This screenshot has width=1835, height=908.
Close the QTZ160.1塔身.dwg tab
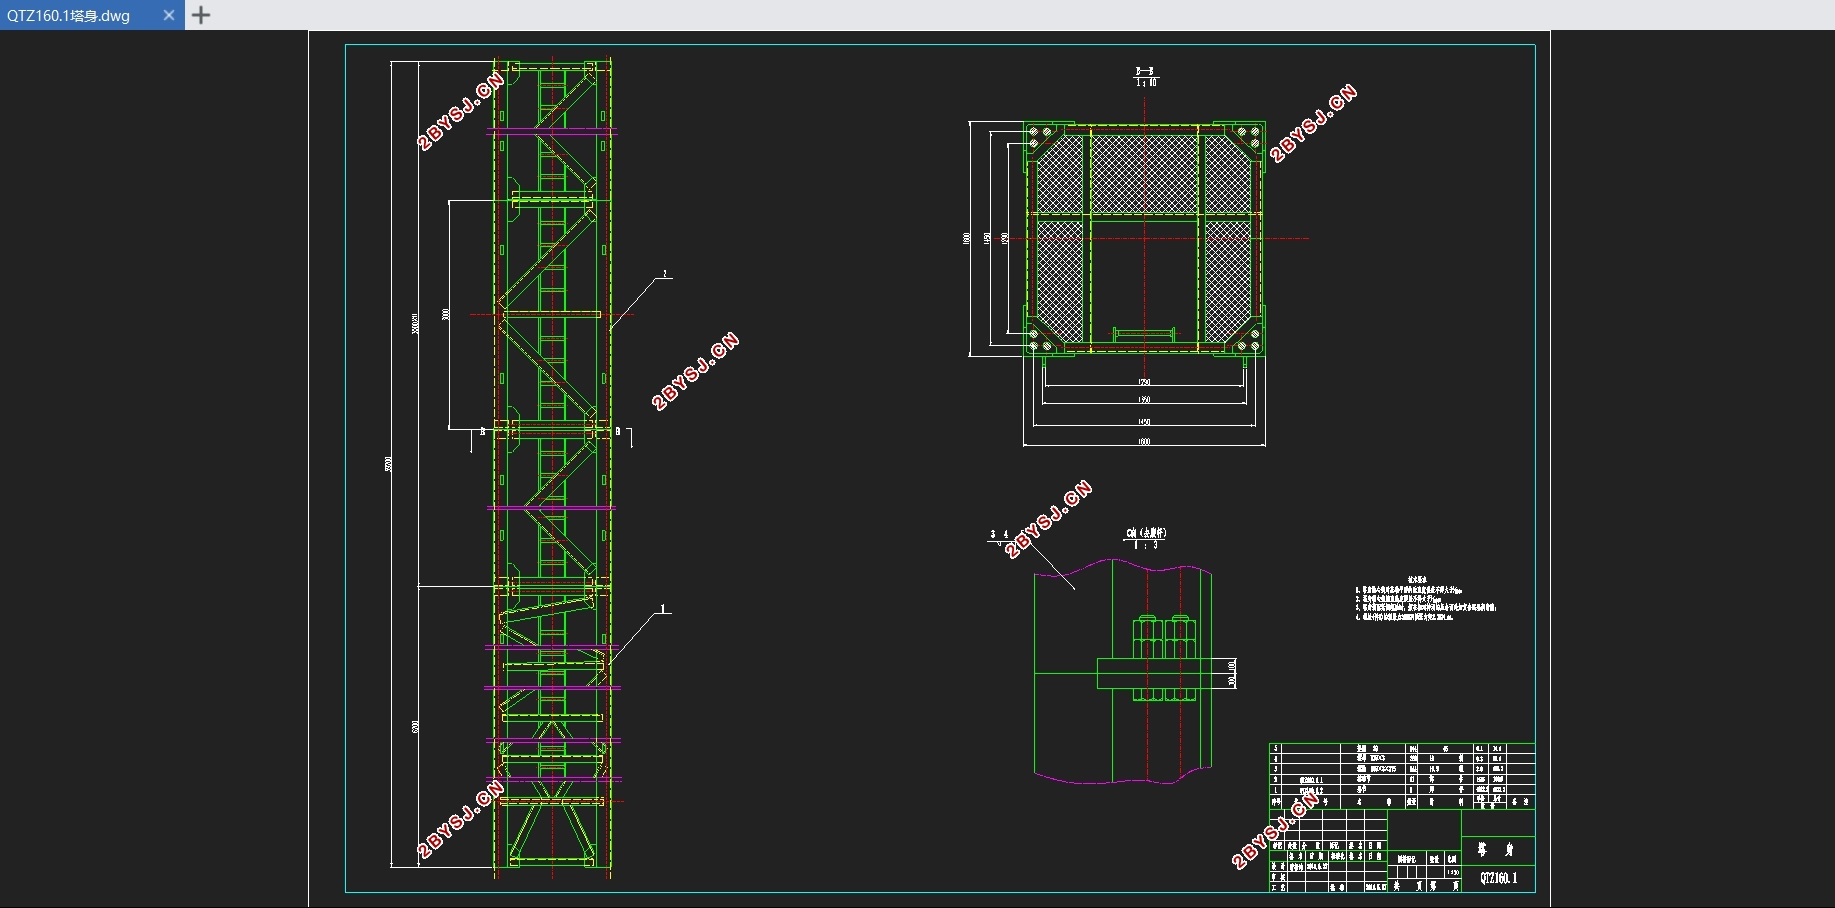(x=169, y=15)
